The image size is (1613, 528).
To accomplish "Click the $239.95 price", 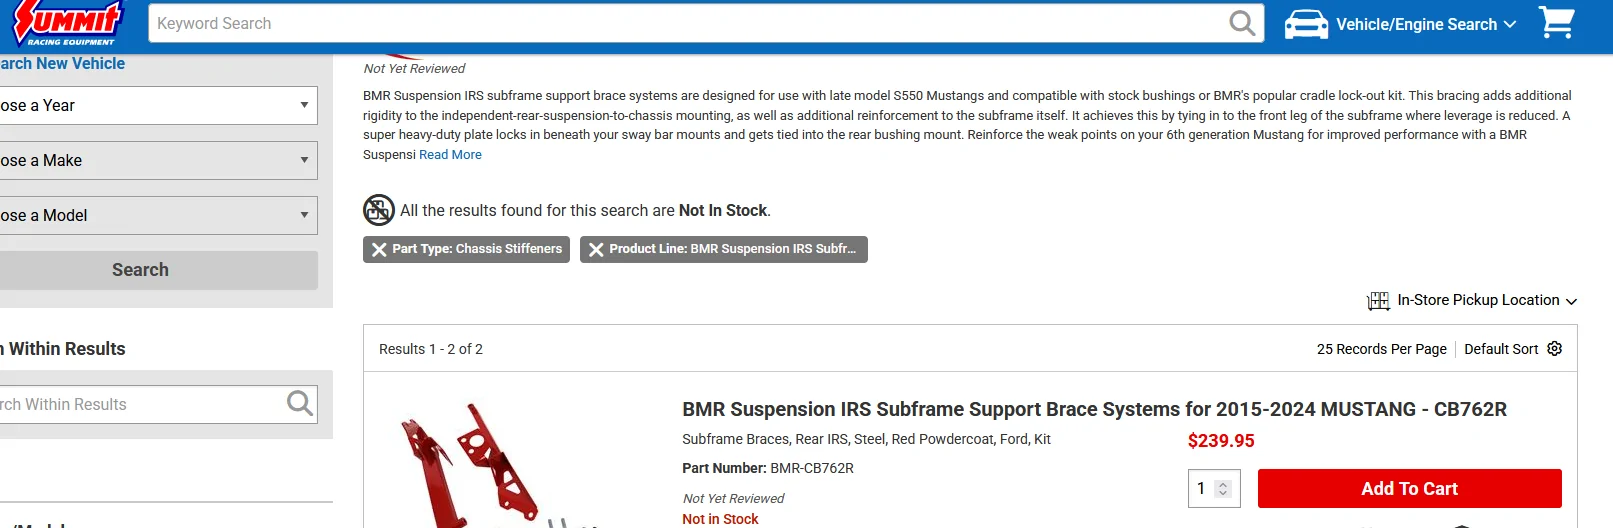I will coord(1221,441).
